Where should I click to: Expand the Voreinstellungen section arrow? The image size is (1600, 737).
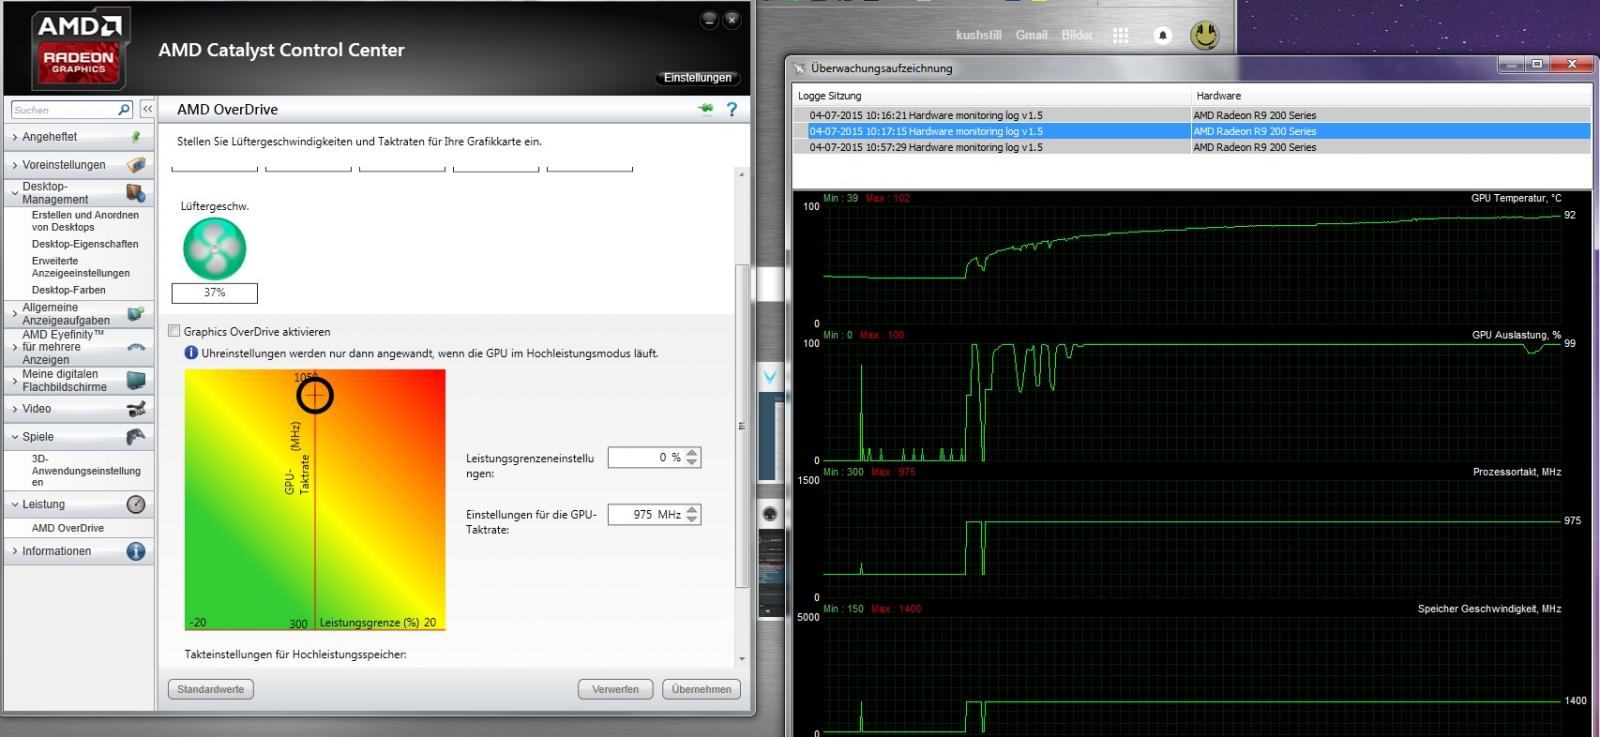point(14,165)
